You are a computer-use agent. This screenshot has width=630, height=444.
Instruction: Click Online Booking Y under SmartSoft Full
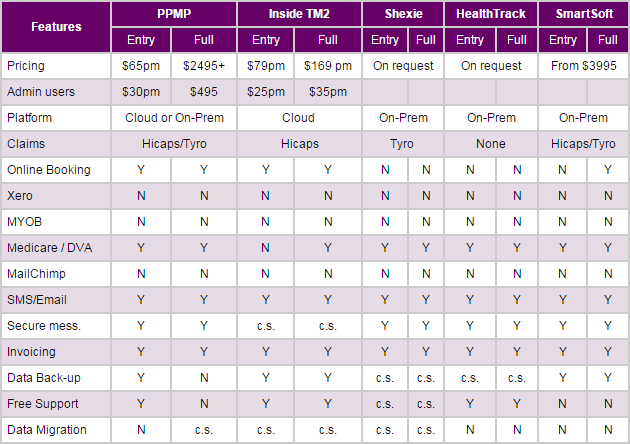[608, 170]
